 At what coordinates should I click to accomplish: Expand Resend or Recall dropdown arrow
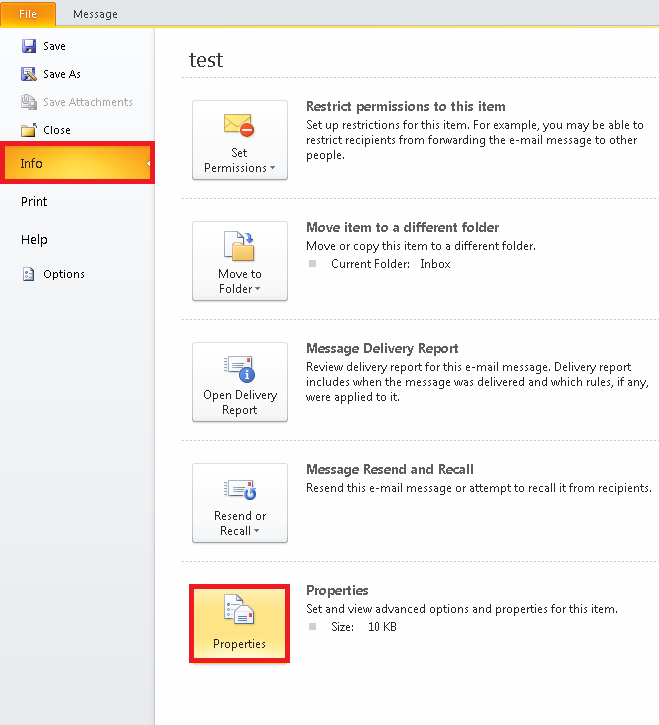click(x=257, y=530)
